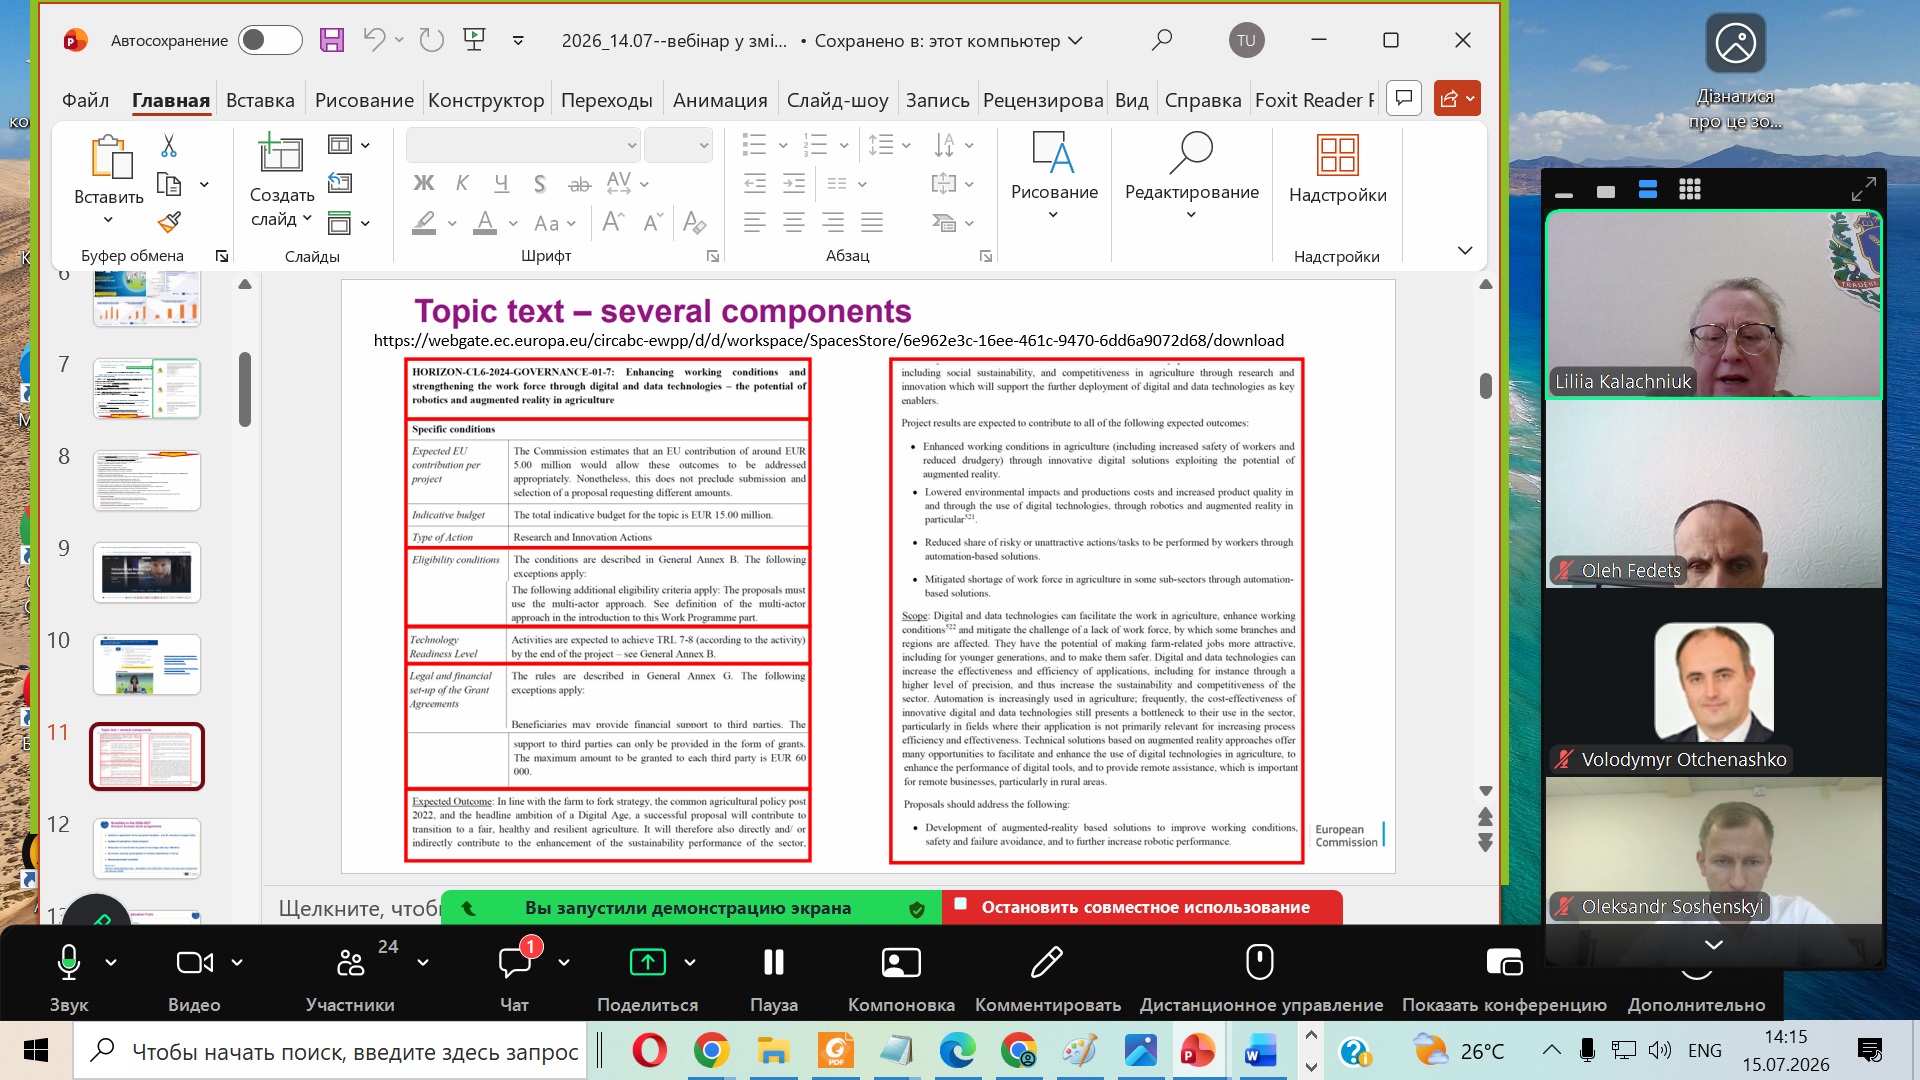Expand Zoom video options arrow

237,962
